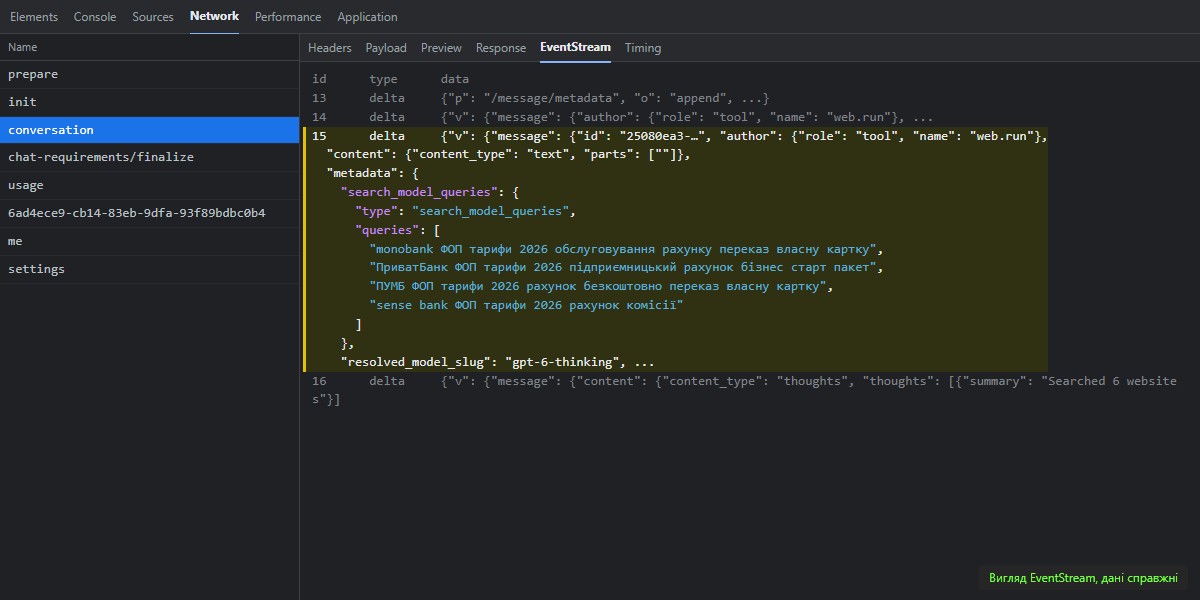
Task: Click the "Вигляд EventStream, дані справжні" status note
Action: click(x=1083, y=578)
